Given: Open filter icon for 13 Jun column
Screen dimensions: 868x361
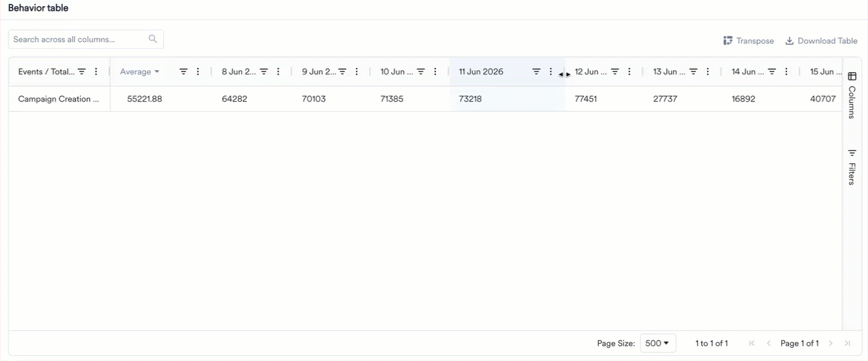Looking at the screenshot, I should [693, 71].
